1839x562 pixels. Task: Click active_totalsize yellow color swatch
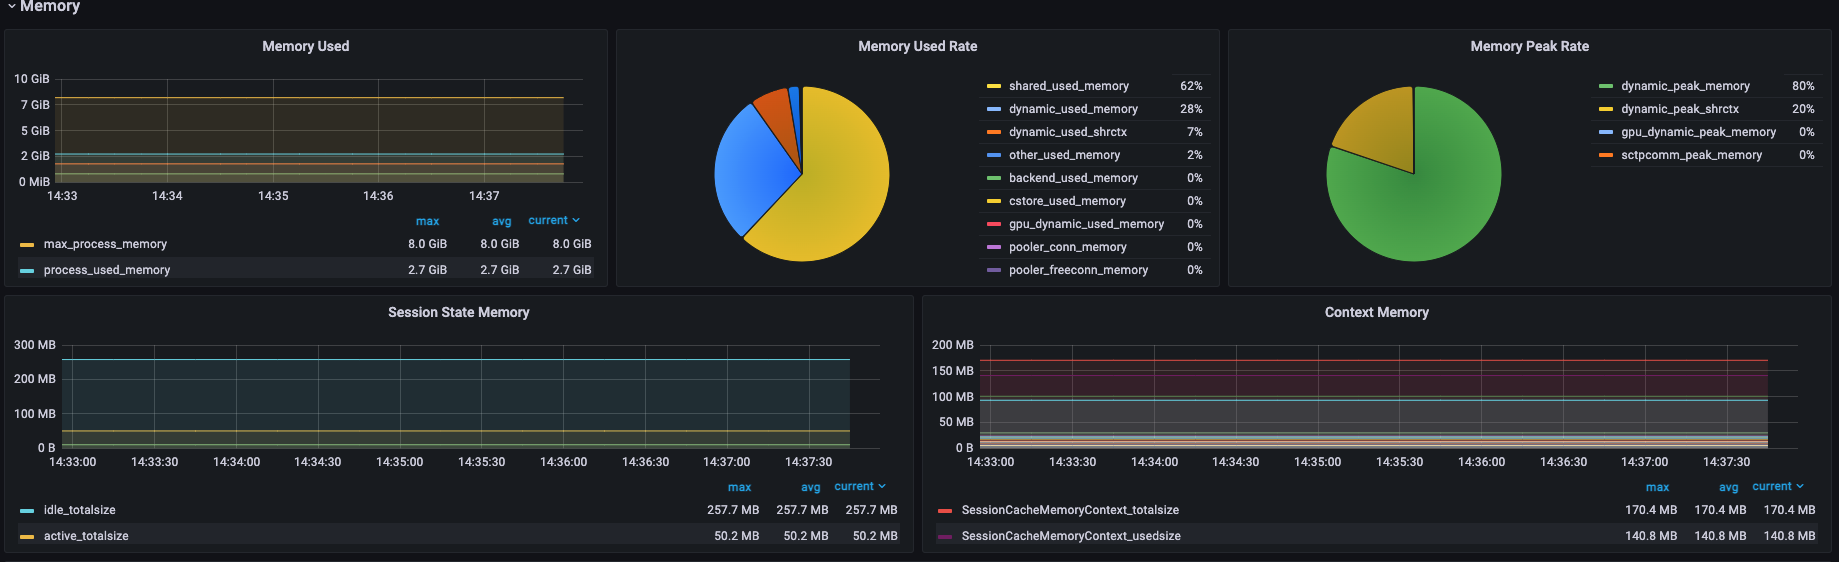point(27,536)
